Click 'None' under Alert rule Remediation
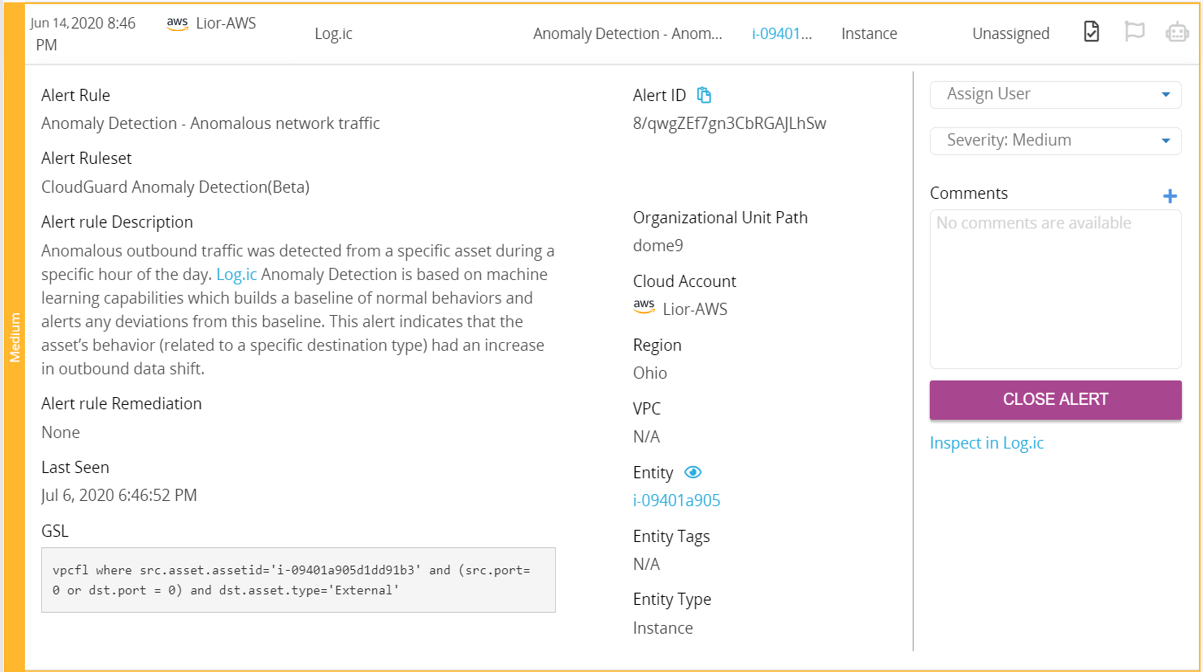The width and height of the screenshot is (1203, 672). pyautogui.click(x=61, y=432)
